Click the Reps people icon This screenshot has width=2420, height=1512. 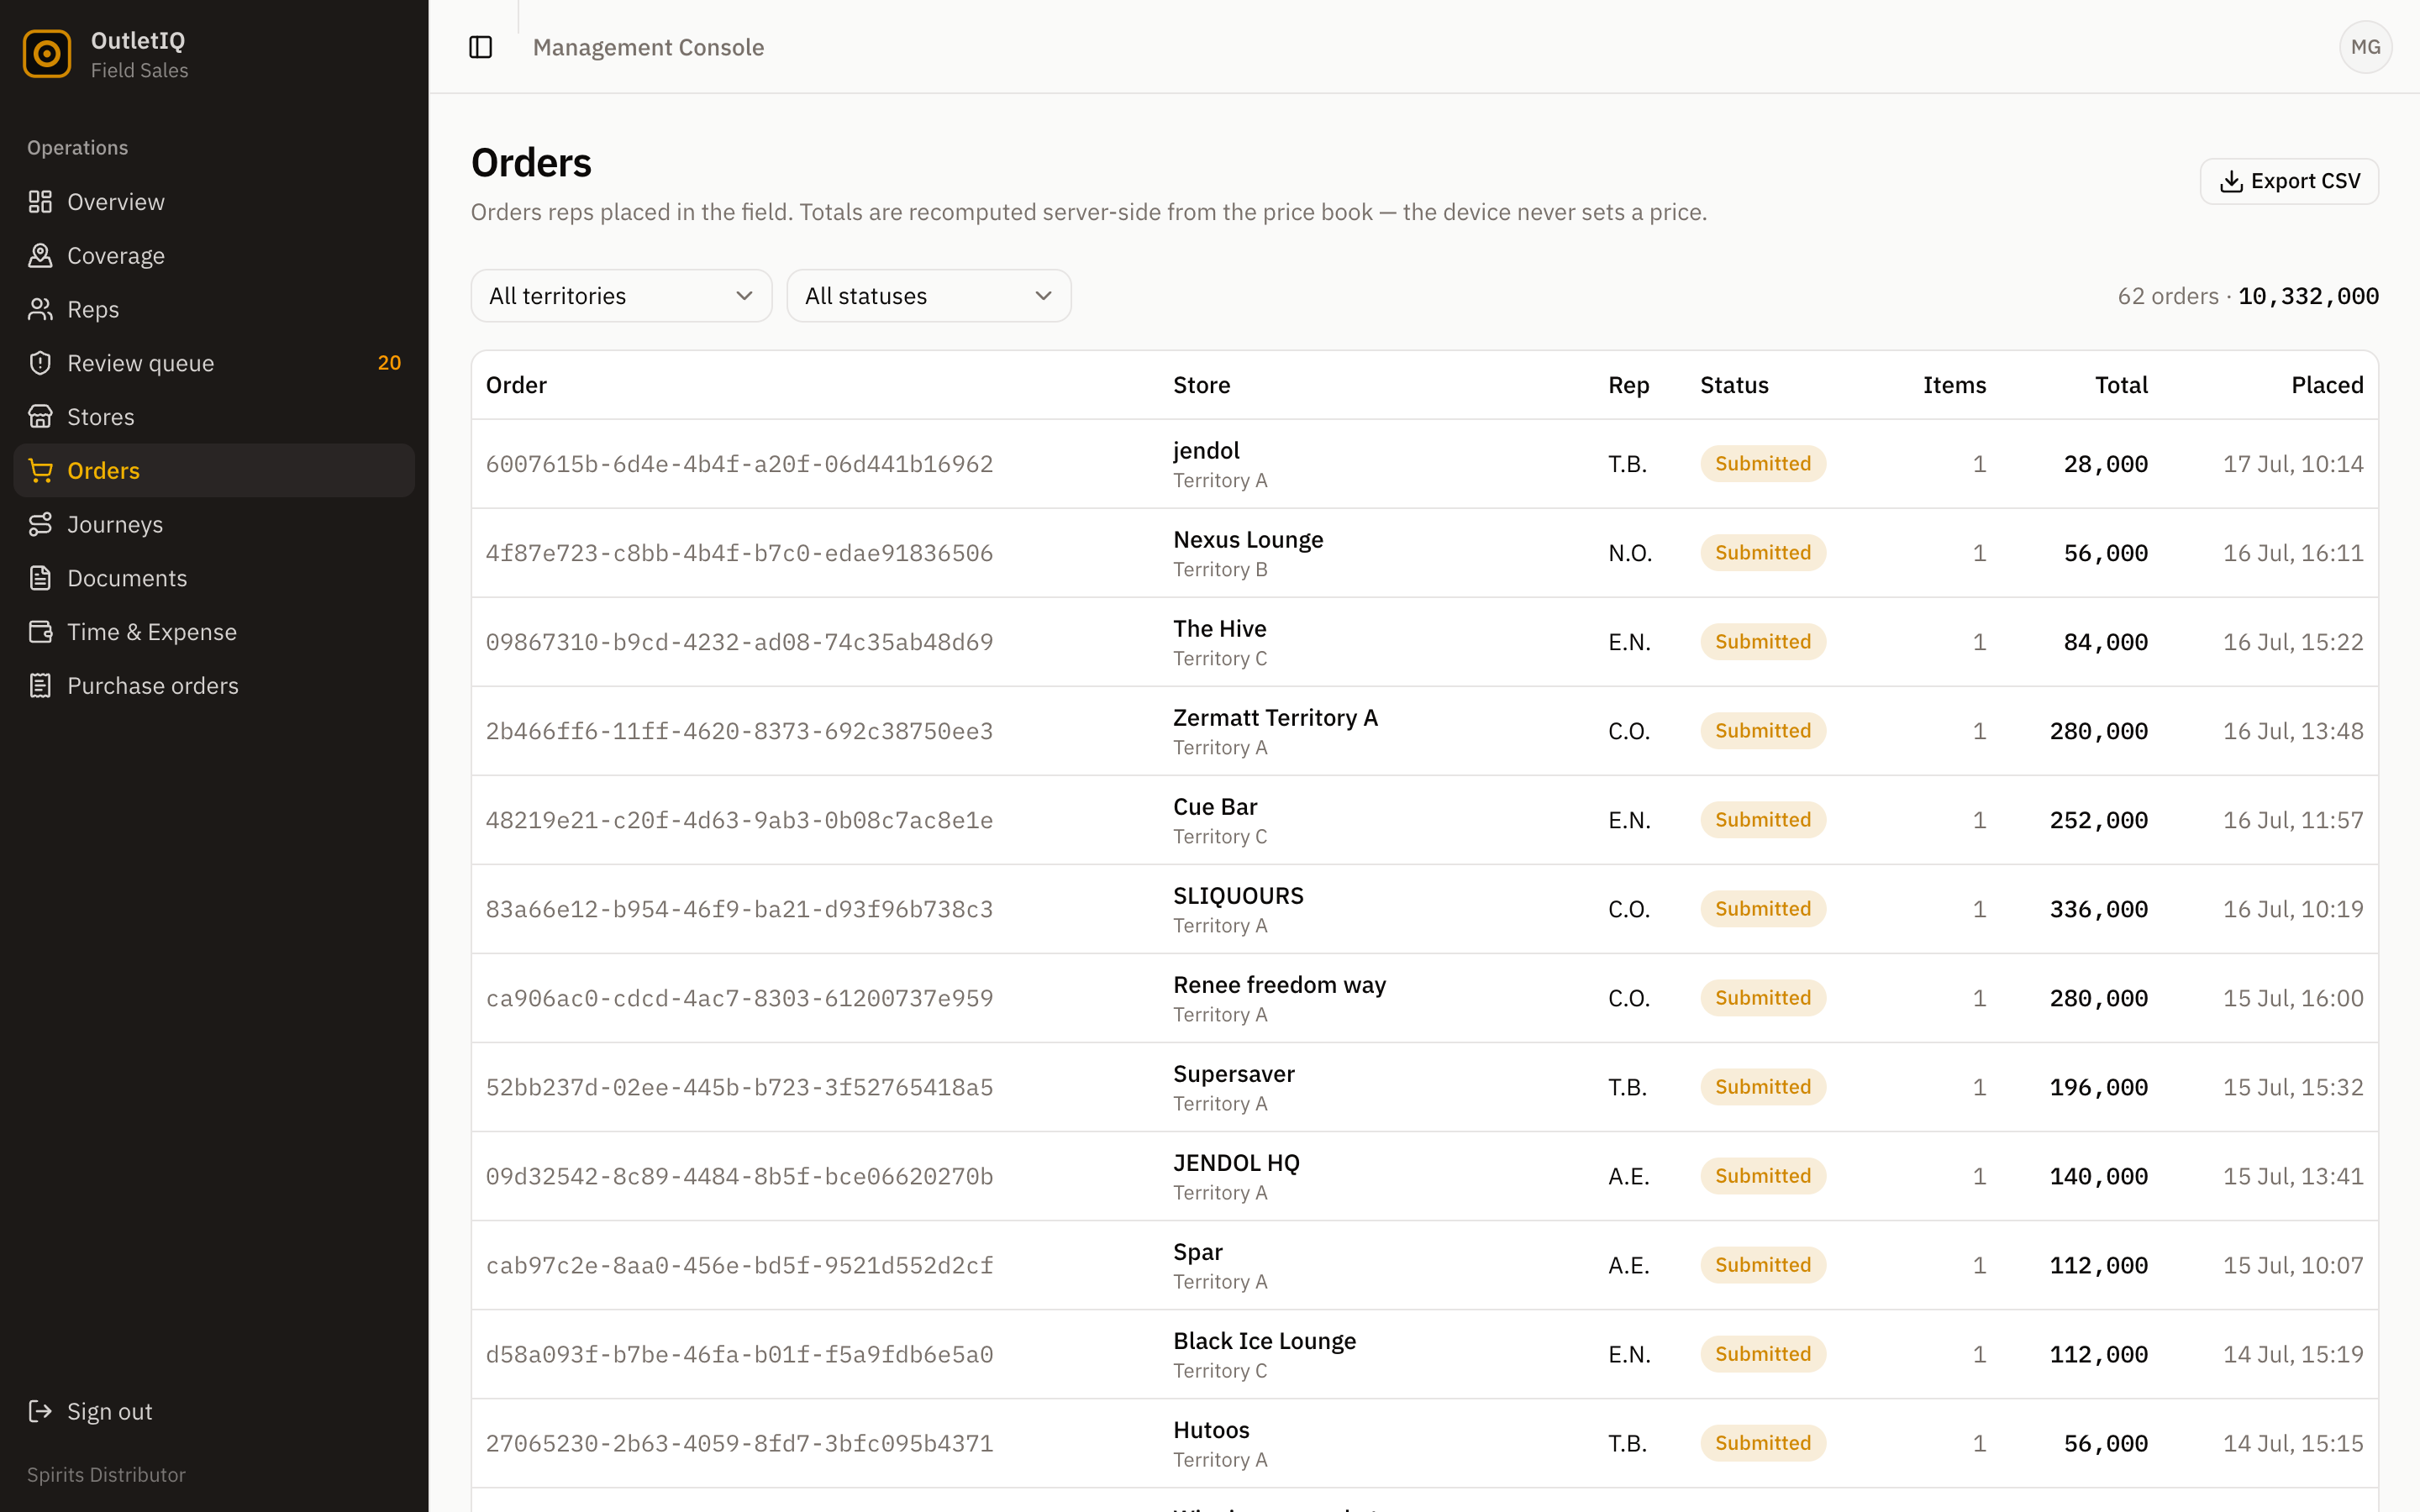[x=40, y=310]
